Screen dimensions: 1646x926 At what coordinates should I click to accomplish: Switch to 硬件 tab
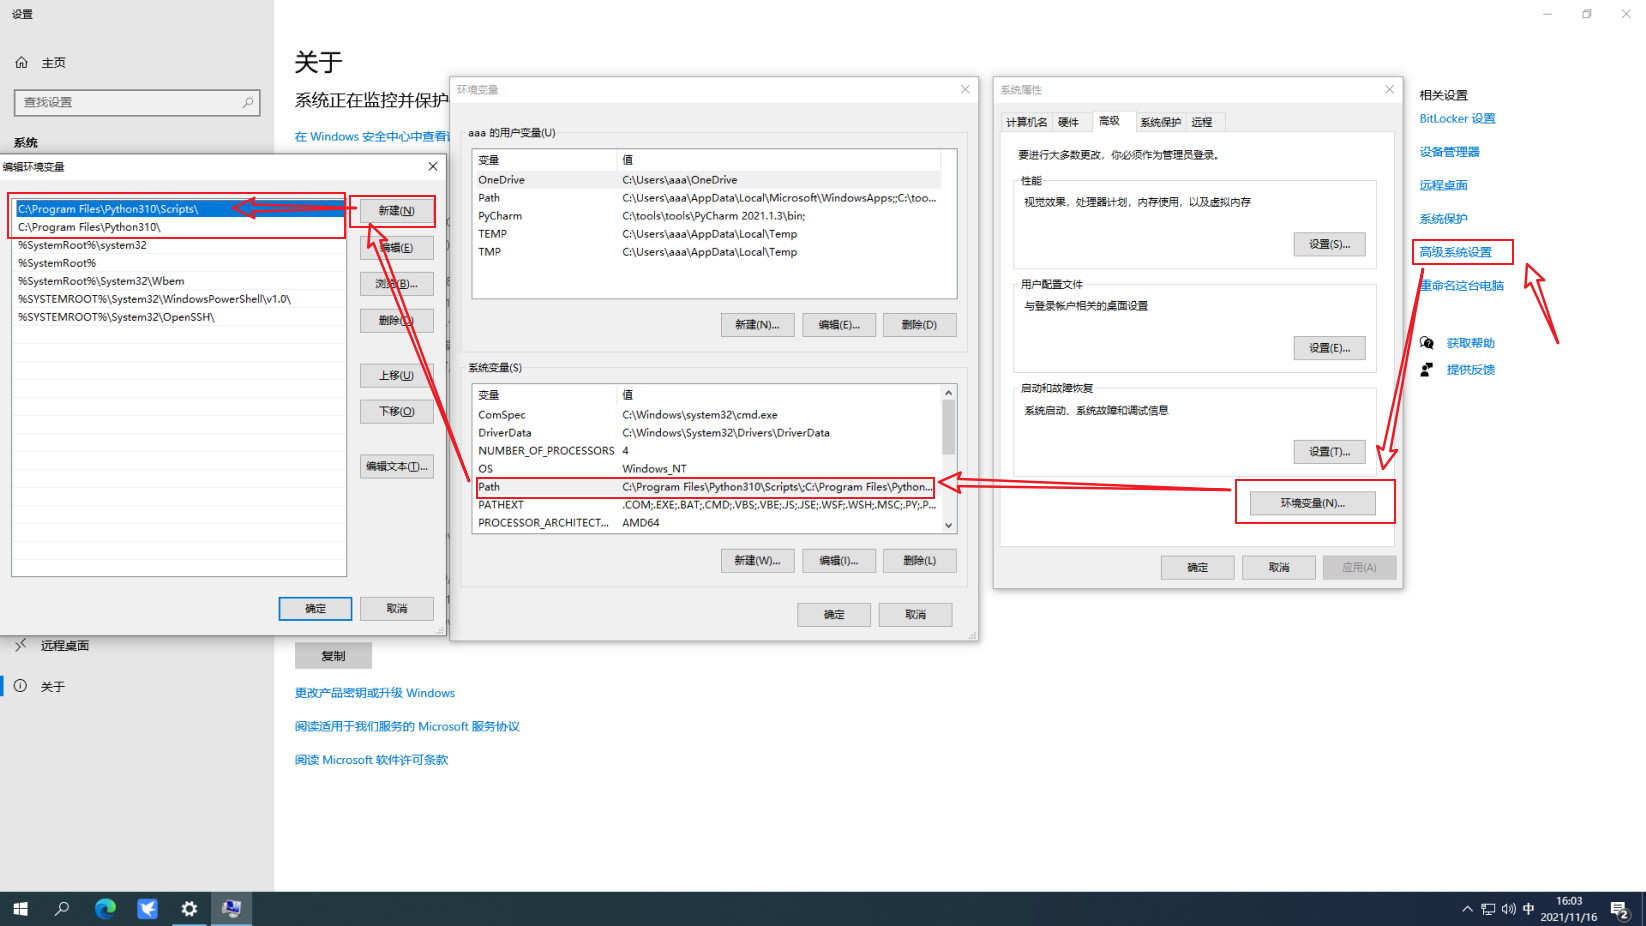(x=1068, y=122)
